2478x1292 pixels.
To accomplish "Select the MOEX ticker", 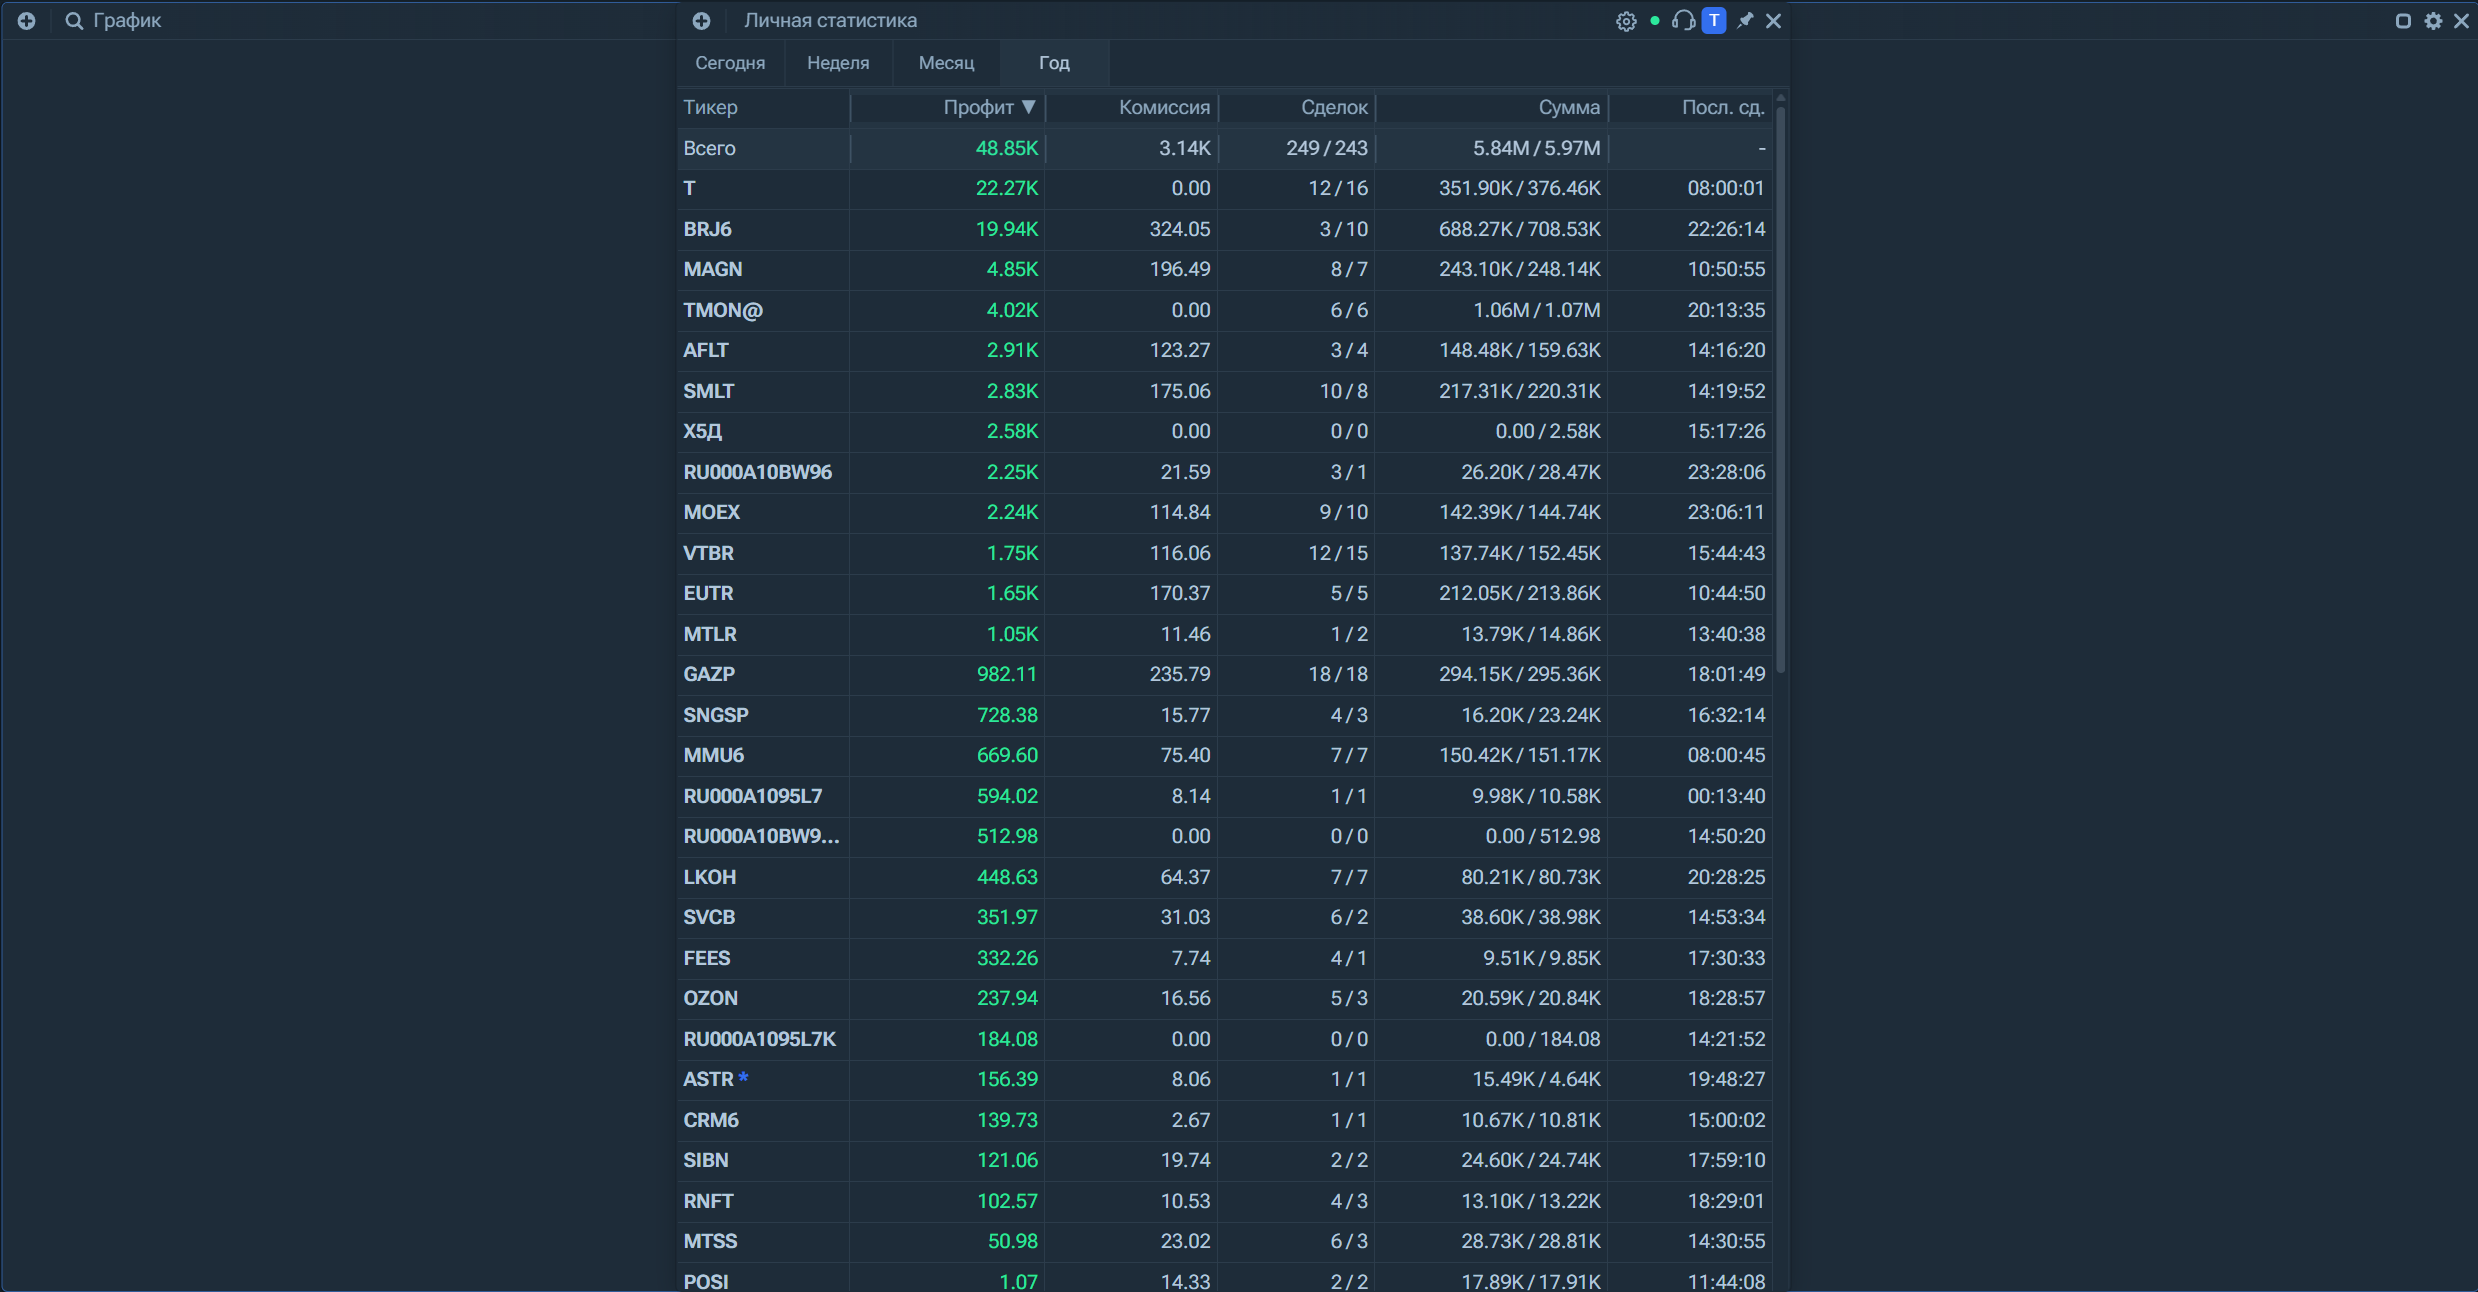I will pyautogui.click(x=712, y=512).
